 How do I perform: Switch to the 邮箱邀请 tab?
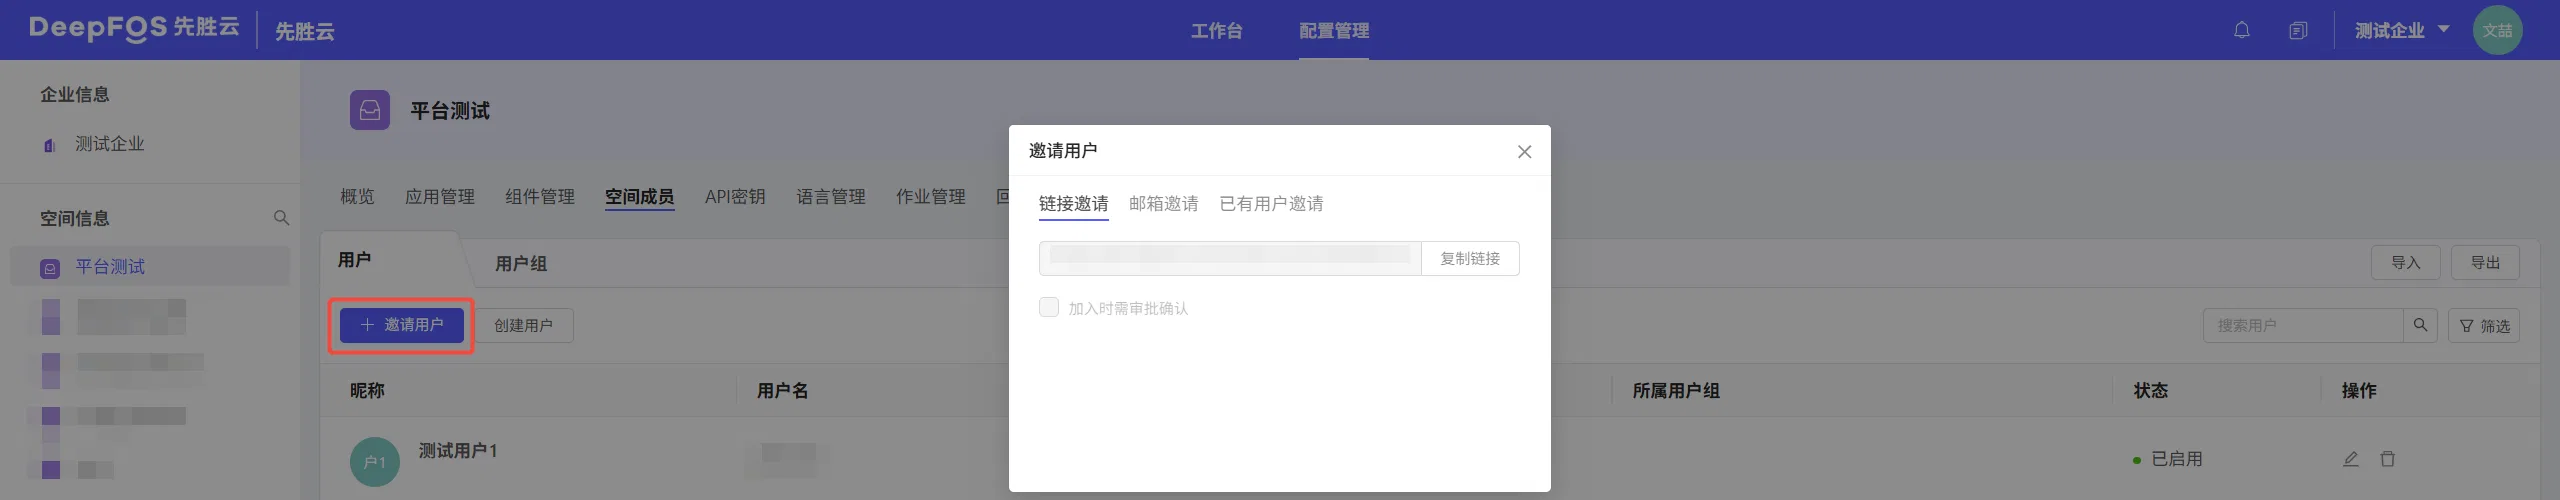[x=1163, y=204]
